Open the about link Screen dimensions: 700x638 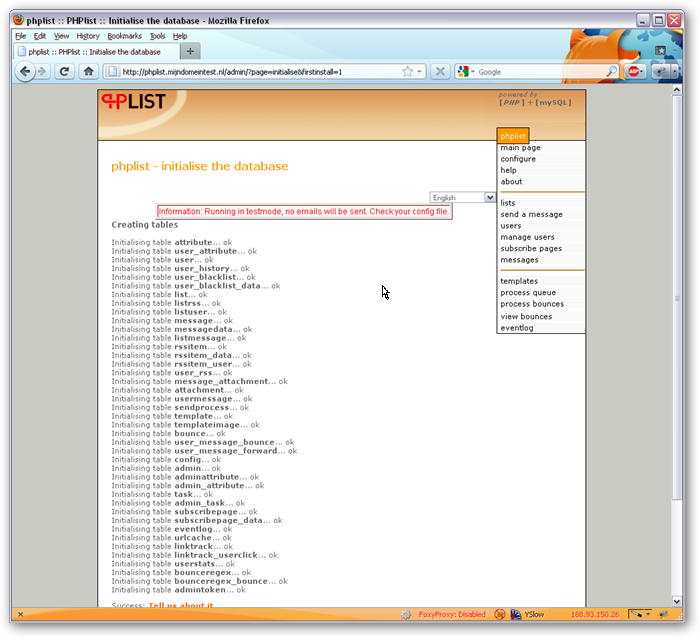511,181
